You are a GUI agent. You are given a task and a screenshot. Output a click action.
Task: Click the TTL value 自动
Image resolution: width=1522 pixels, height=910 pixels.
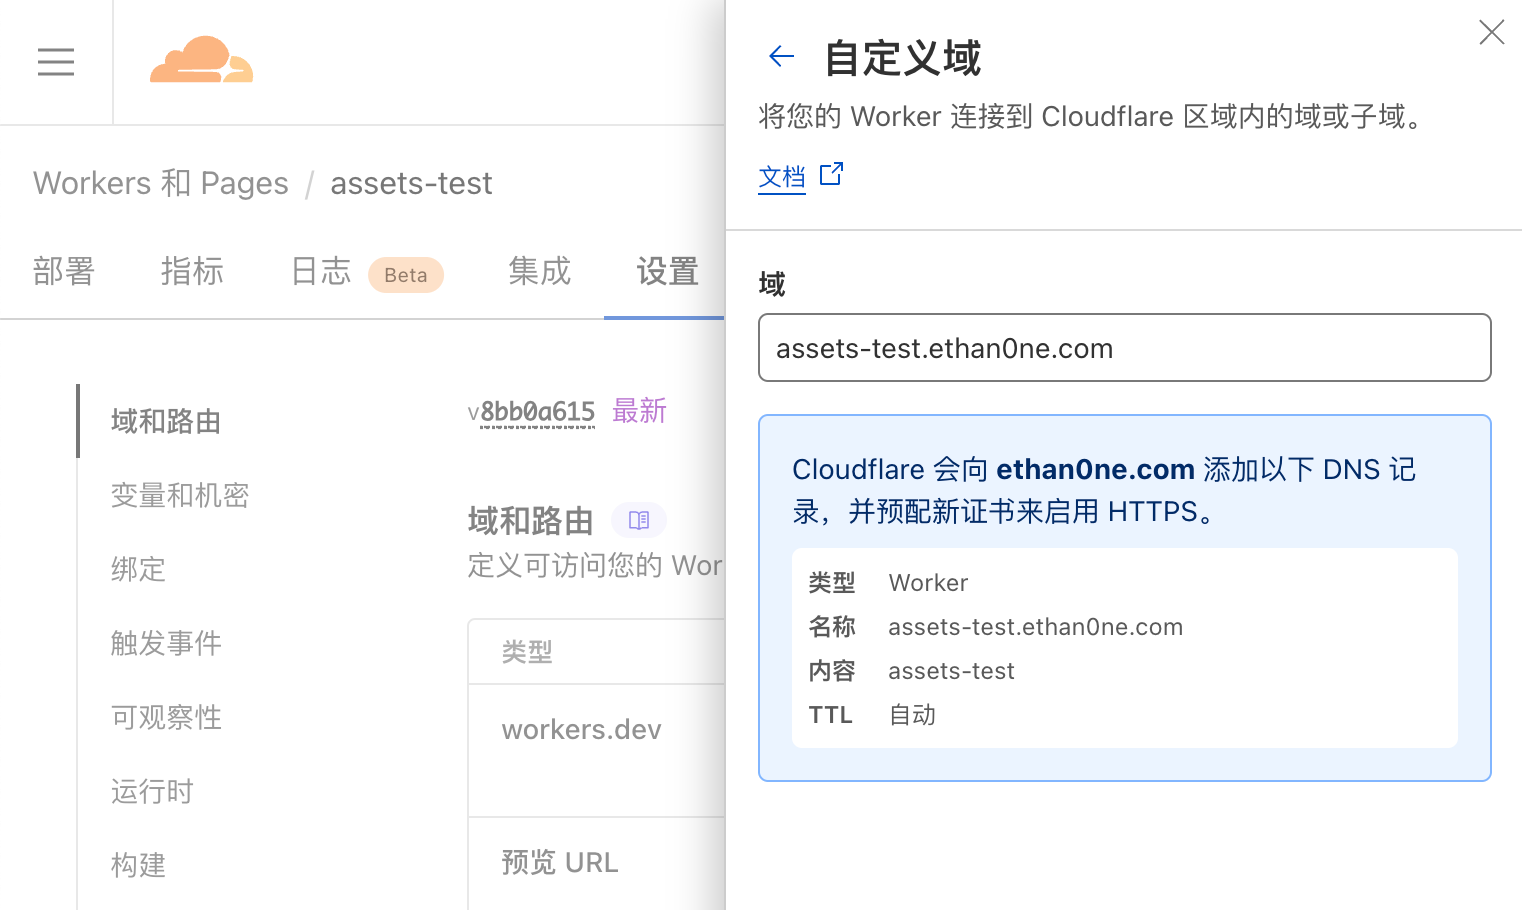point(912,715)
